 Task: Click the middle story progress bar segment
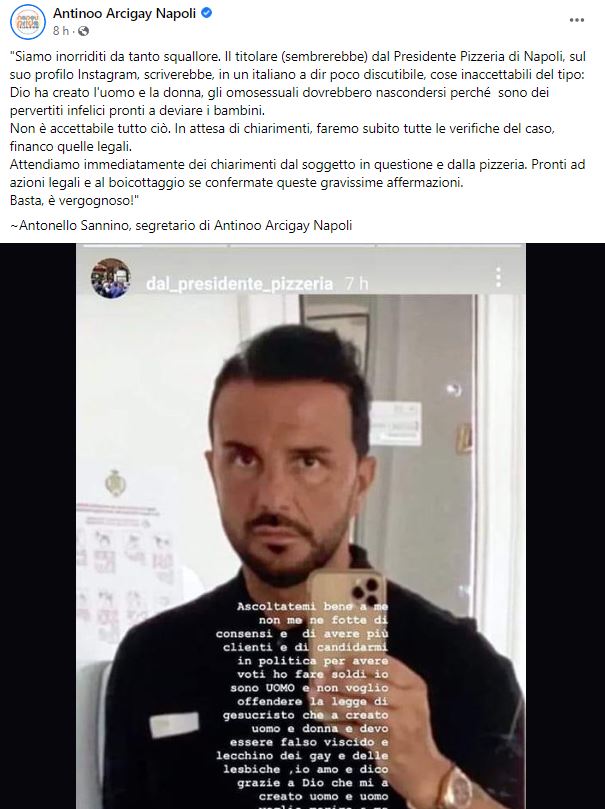pos(302,246)
